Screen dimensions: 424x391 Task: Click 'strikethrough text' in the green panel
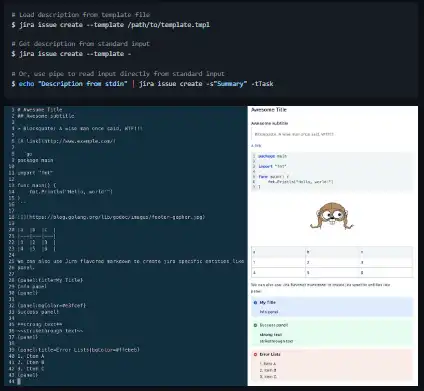pyautogui.click(x=276, y=341)
